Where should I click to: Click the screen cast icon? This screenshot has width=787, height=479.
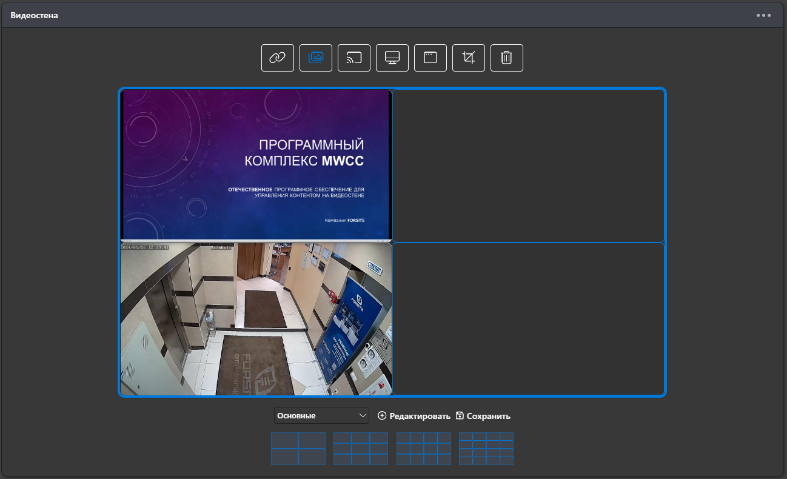pos(354,58)
